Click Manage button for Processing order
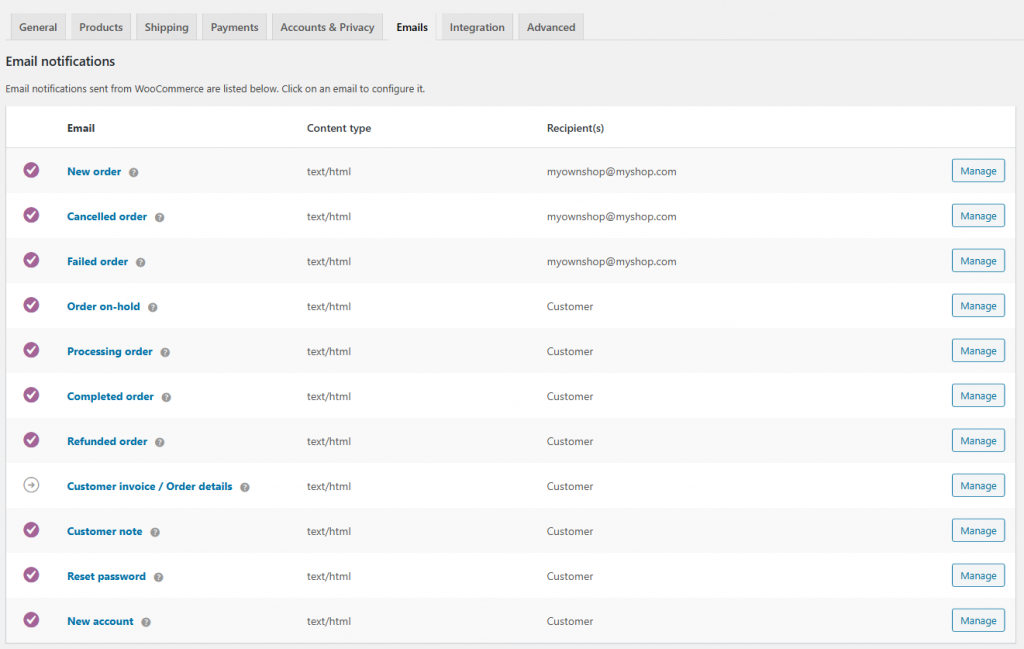 (x=978, y=351)
